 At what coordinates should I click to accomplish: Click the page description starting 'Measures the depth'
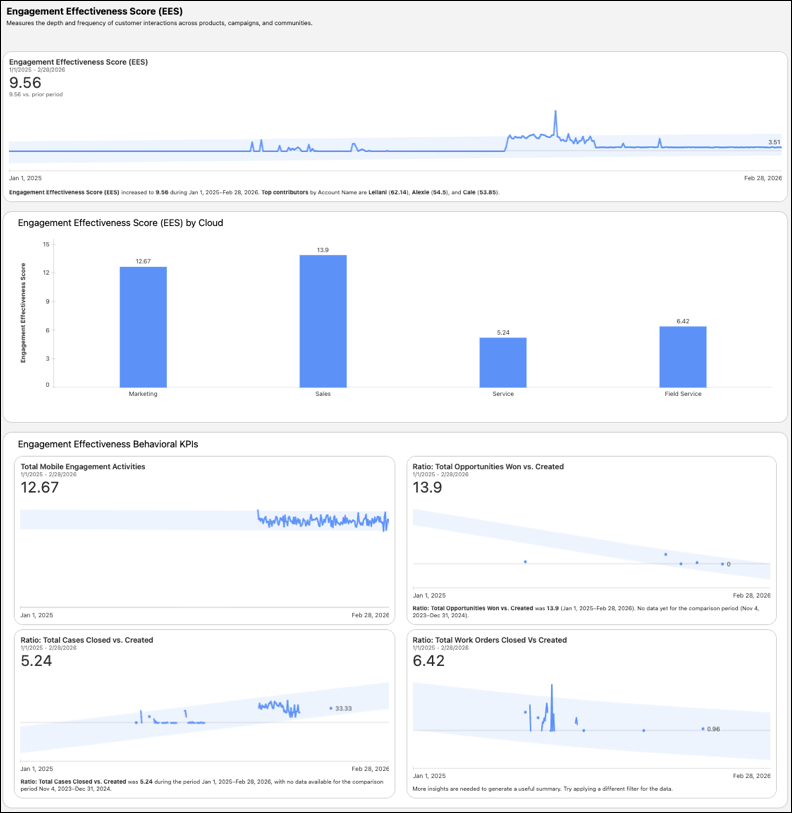(x=159, y=23)
